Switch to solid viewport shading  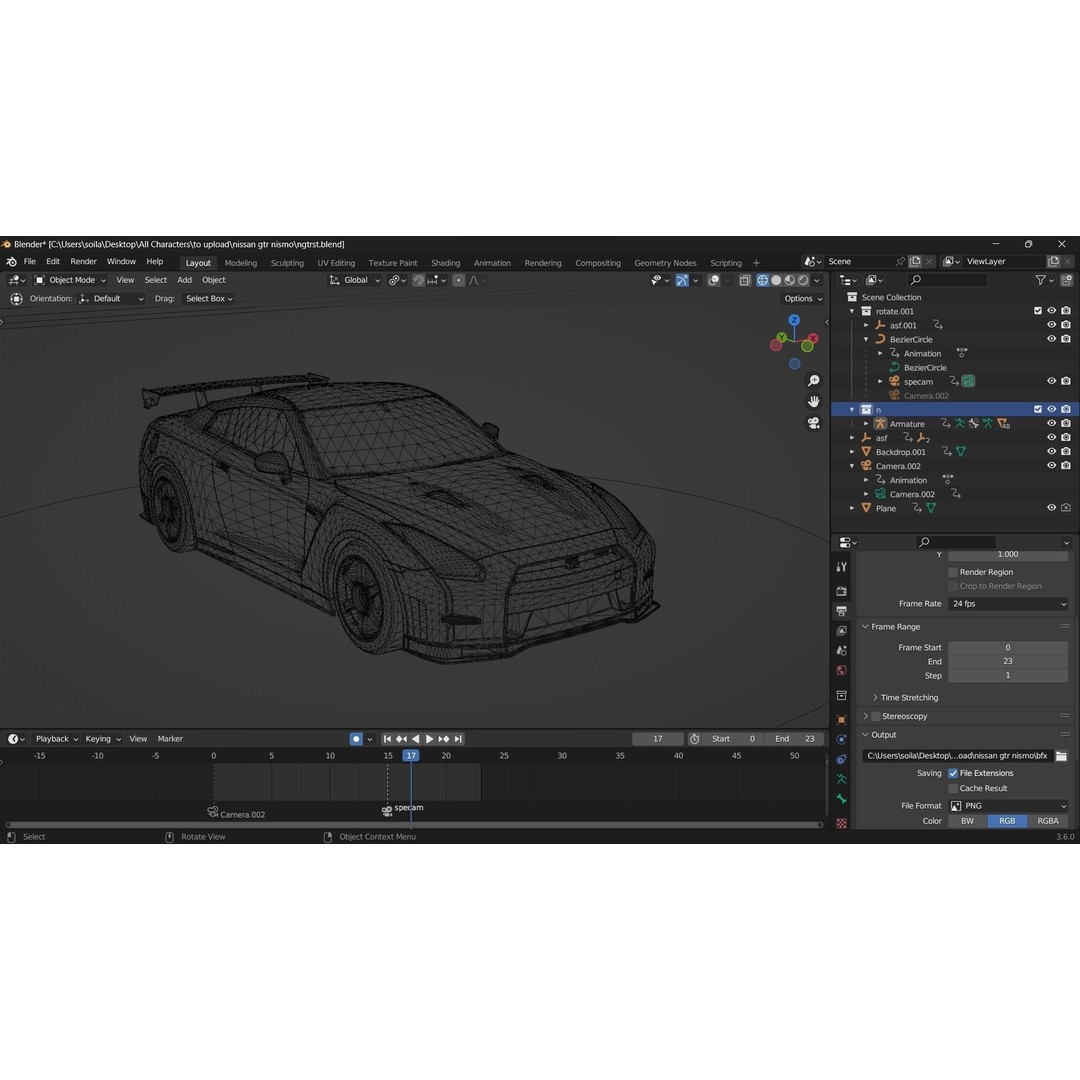pyautogui.click(x=776, y=280)
